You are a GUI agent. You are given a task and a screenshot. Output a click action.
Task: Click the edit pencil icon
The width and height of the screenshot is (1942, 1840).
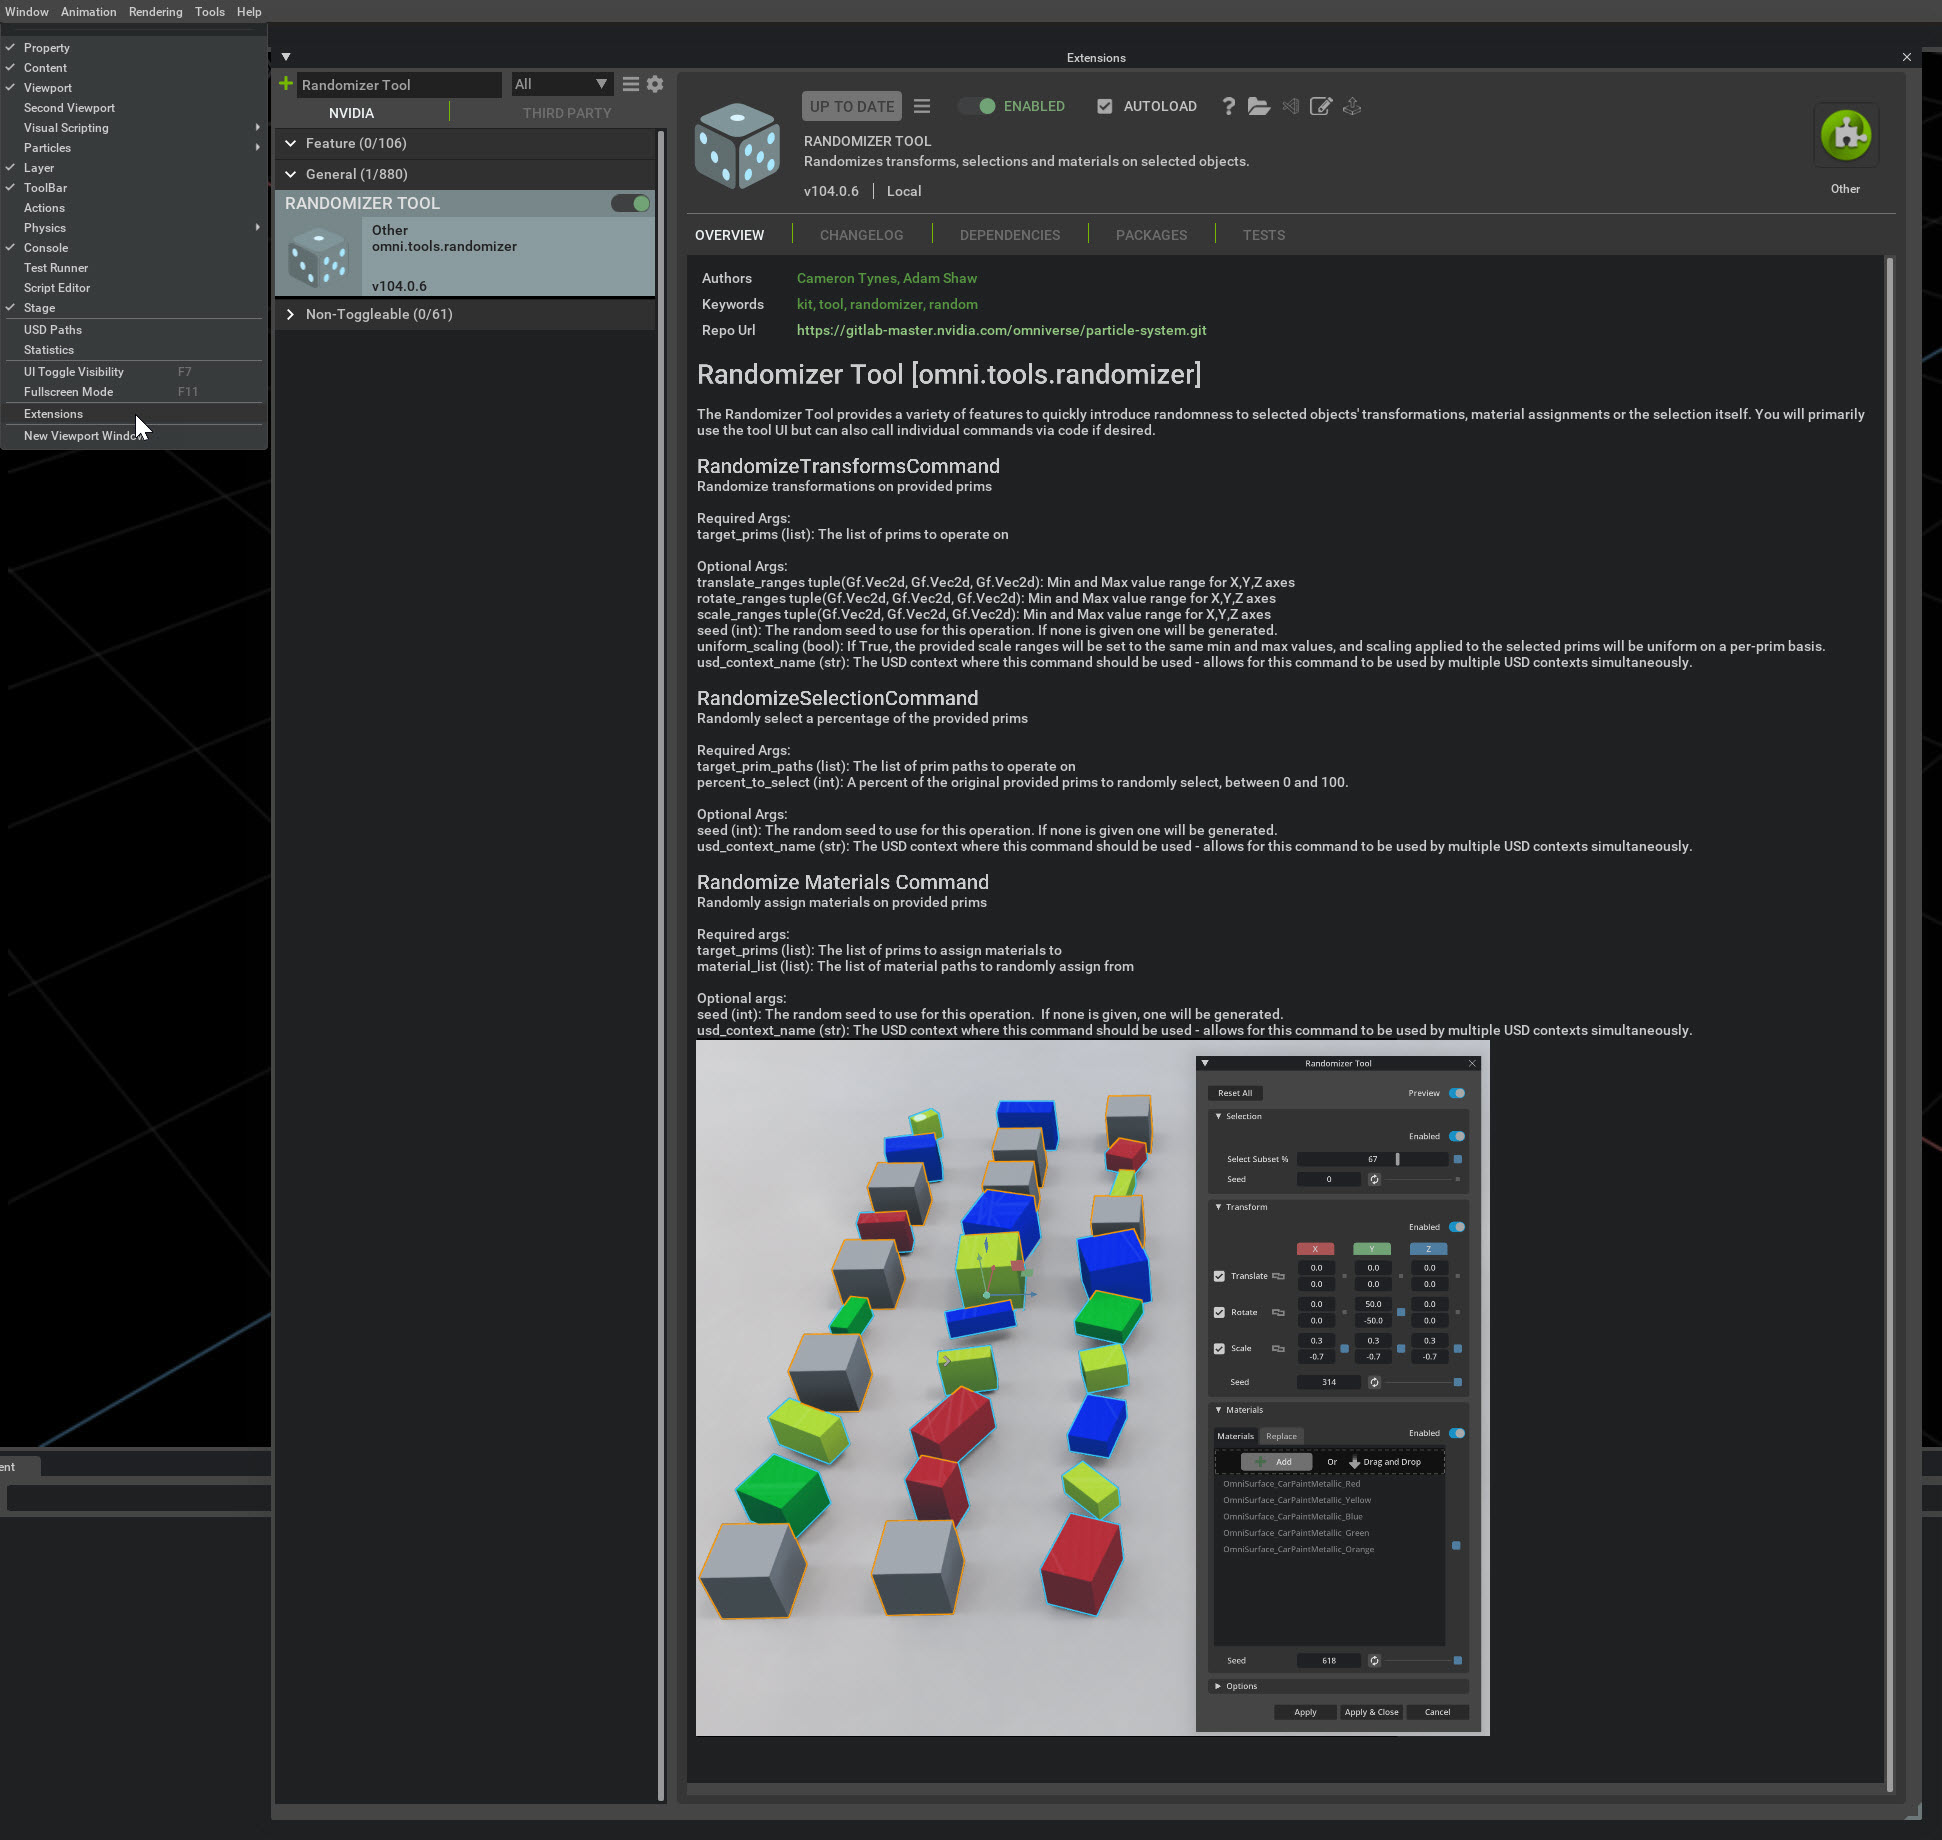1321,106
